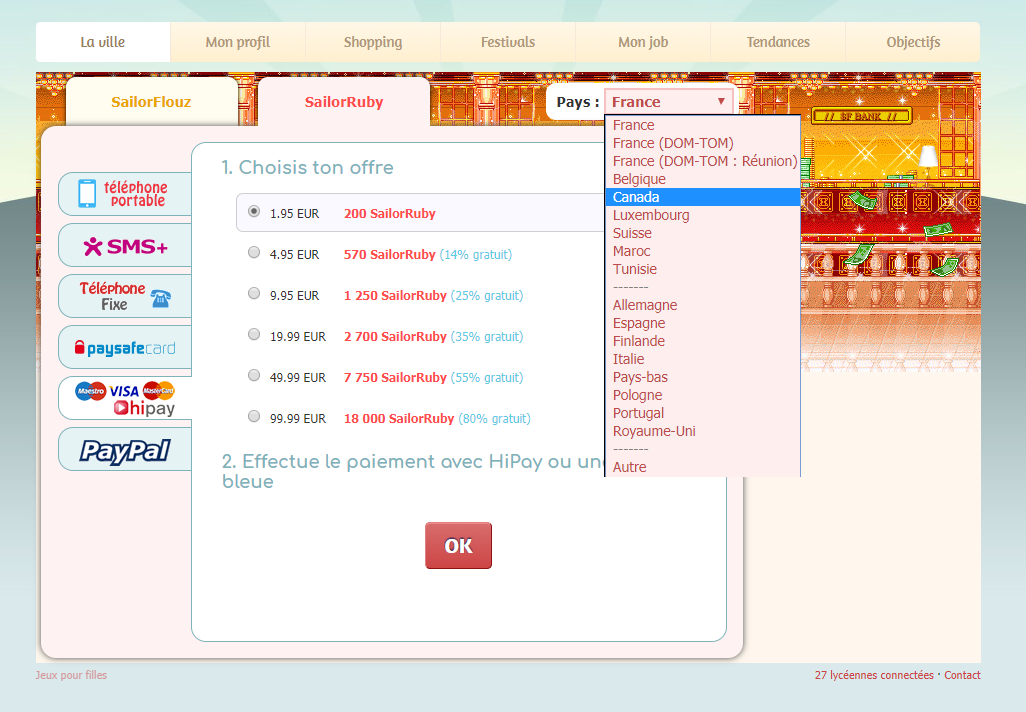Screen dimensions: 1026x712
Task: Open the Festivals tab
Action: click(x=508, y=42)
